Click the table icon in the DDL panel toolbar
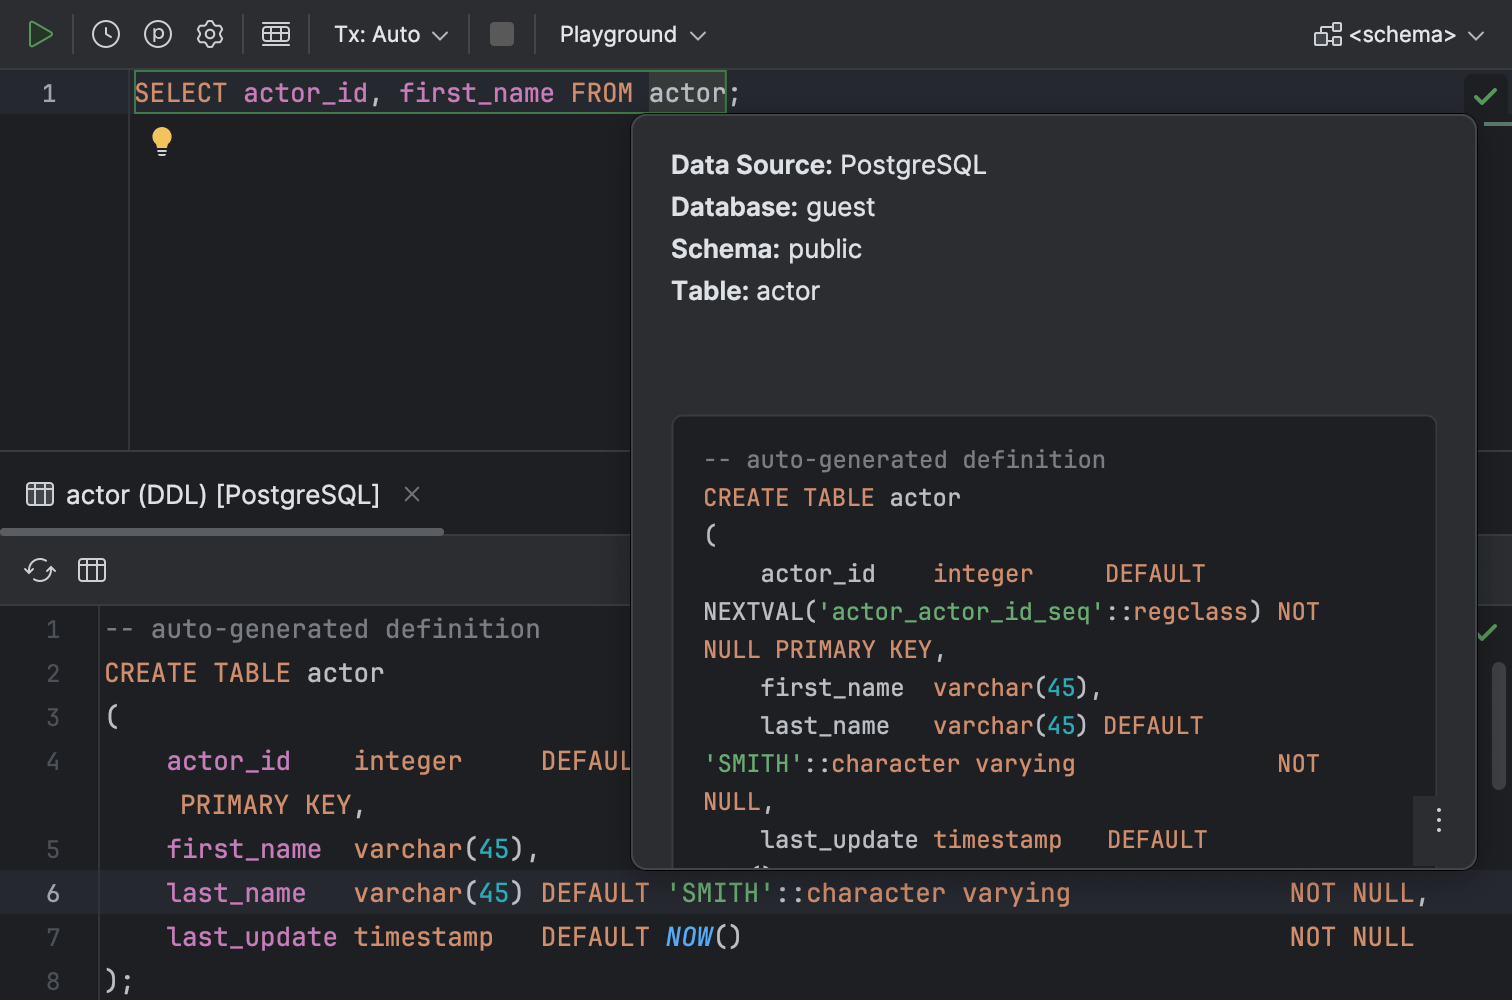Image resolution: width=1512 pixels, height=1000 pixels. pyautogui.click(x=92, y=570)
